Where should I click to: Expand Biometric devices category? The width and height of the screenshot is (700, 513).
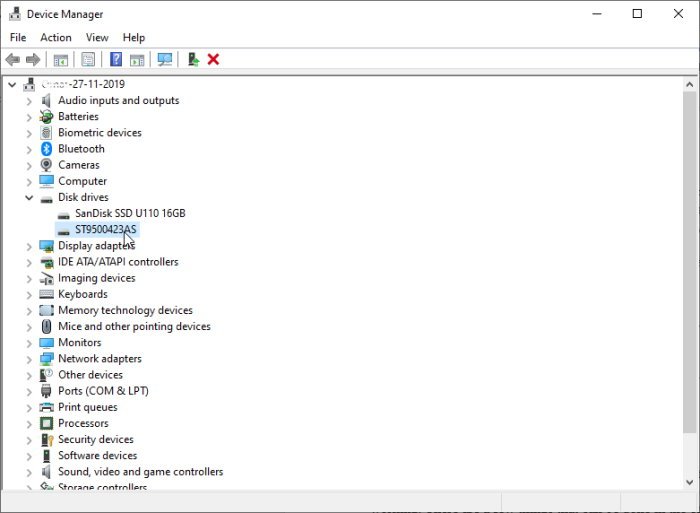tap(29, 133)
